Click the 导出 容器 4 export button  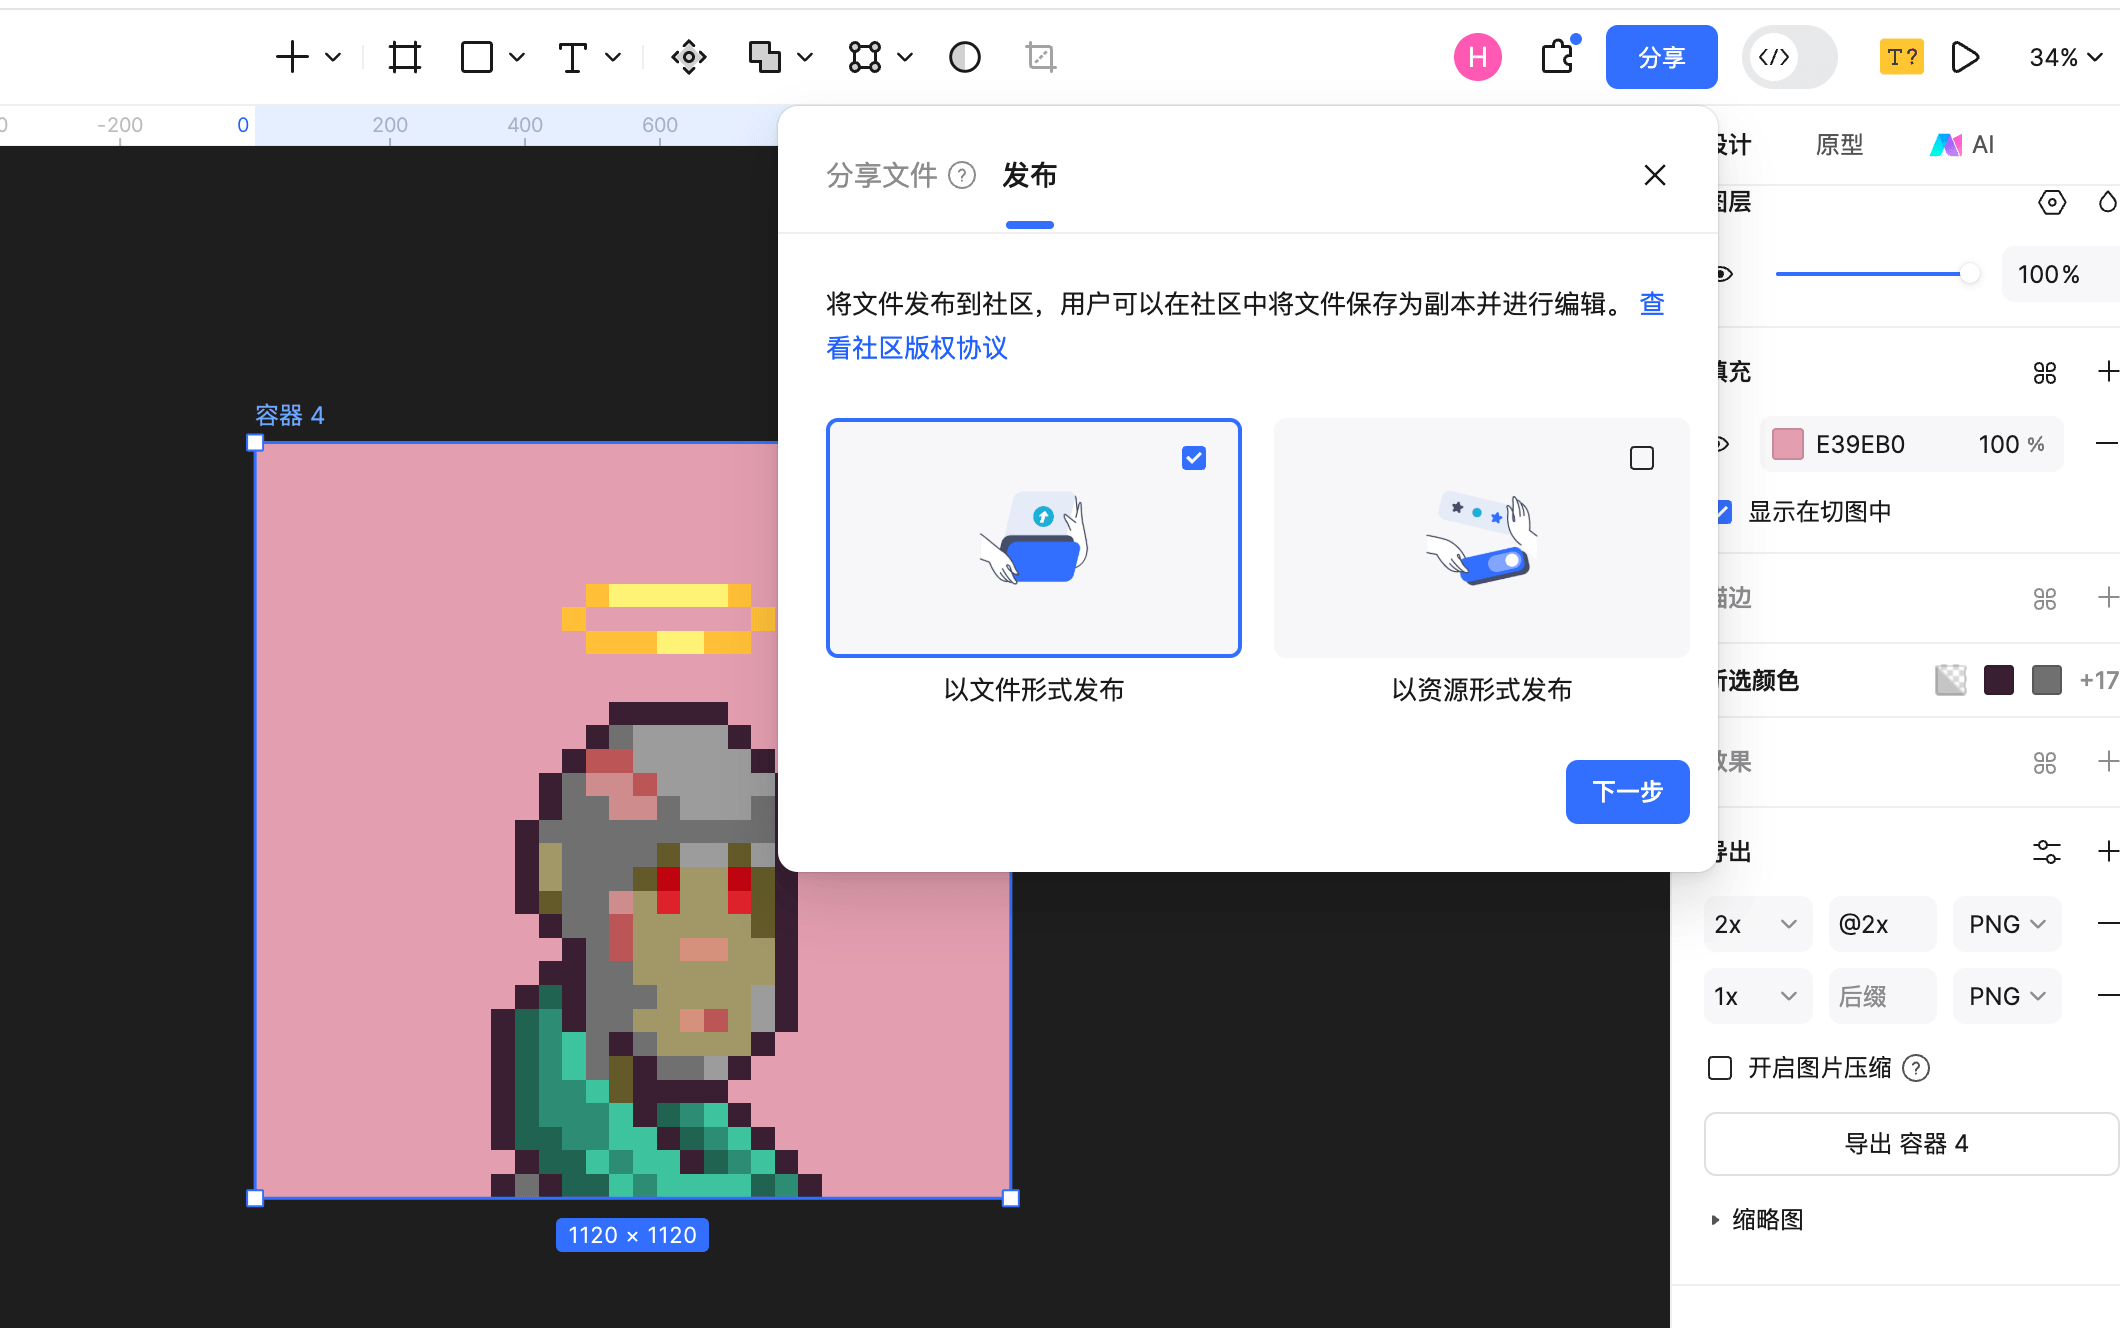point(1910,1143)
